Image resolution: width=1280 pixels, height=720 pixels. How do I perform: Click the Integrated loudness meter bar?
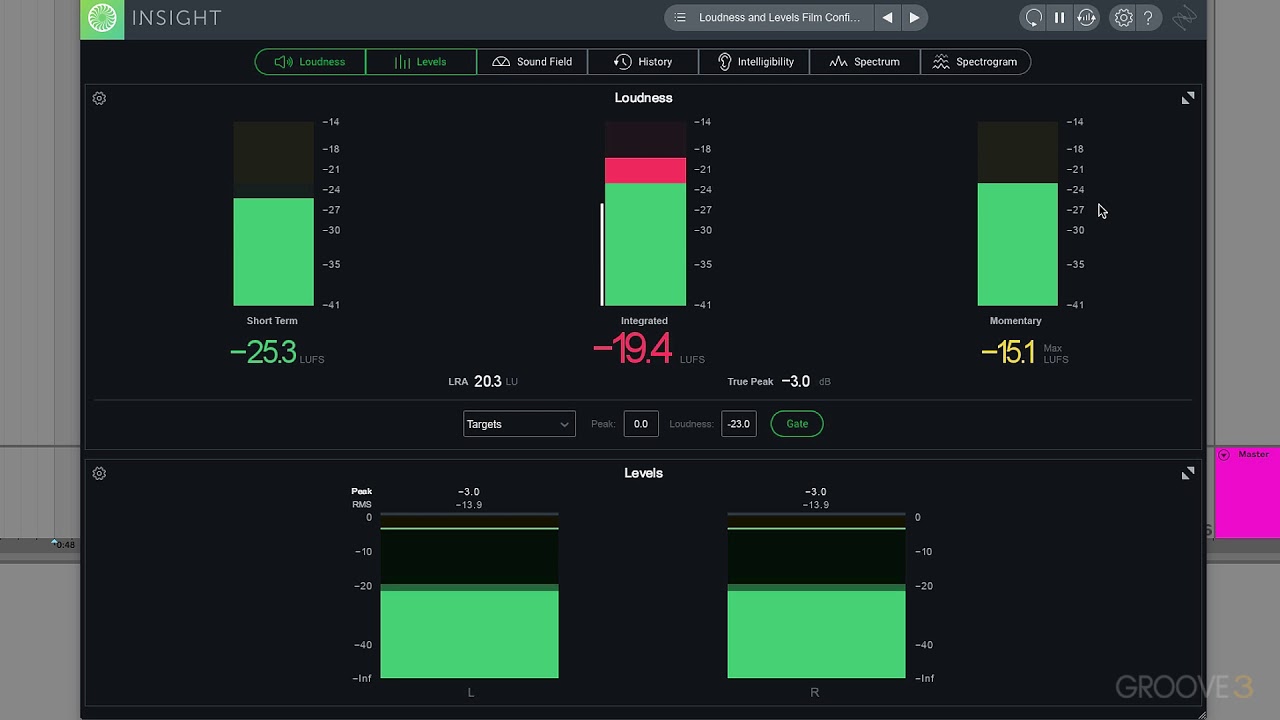pyautogui.click(x=645, y=214)
